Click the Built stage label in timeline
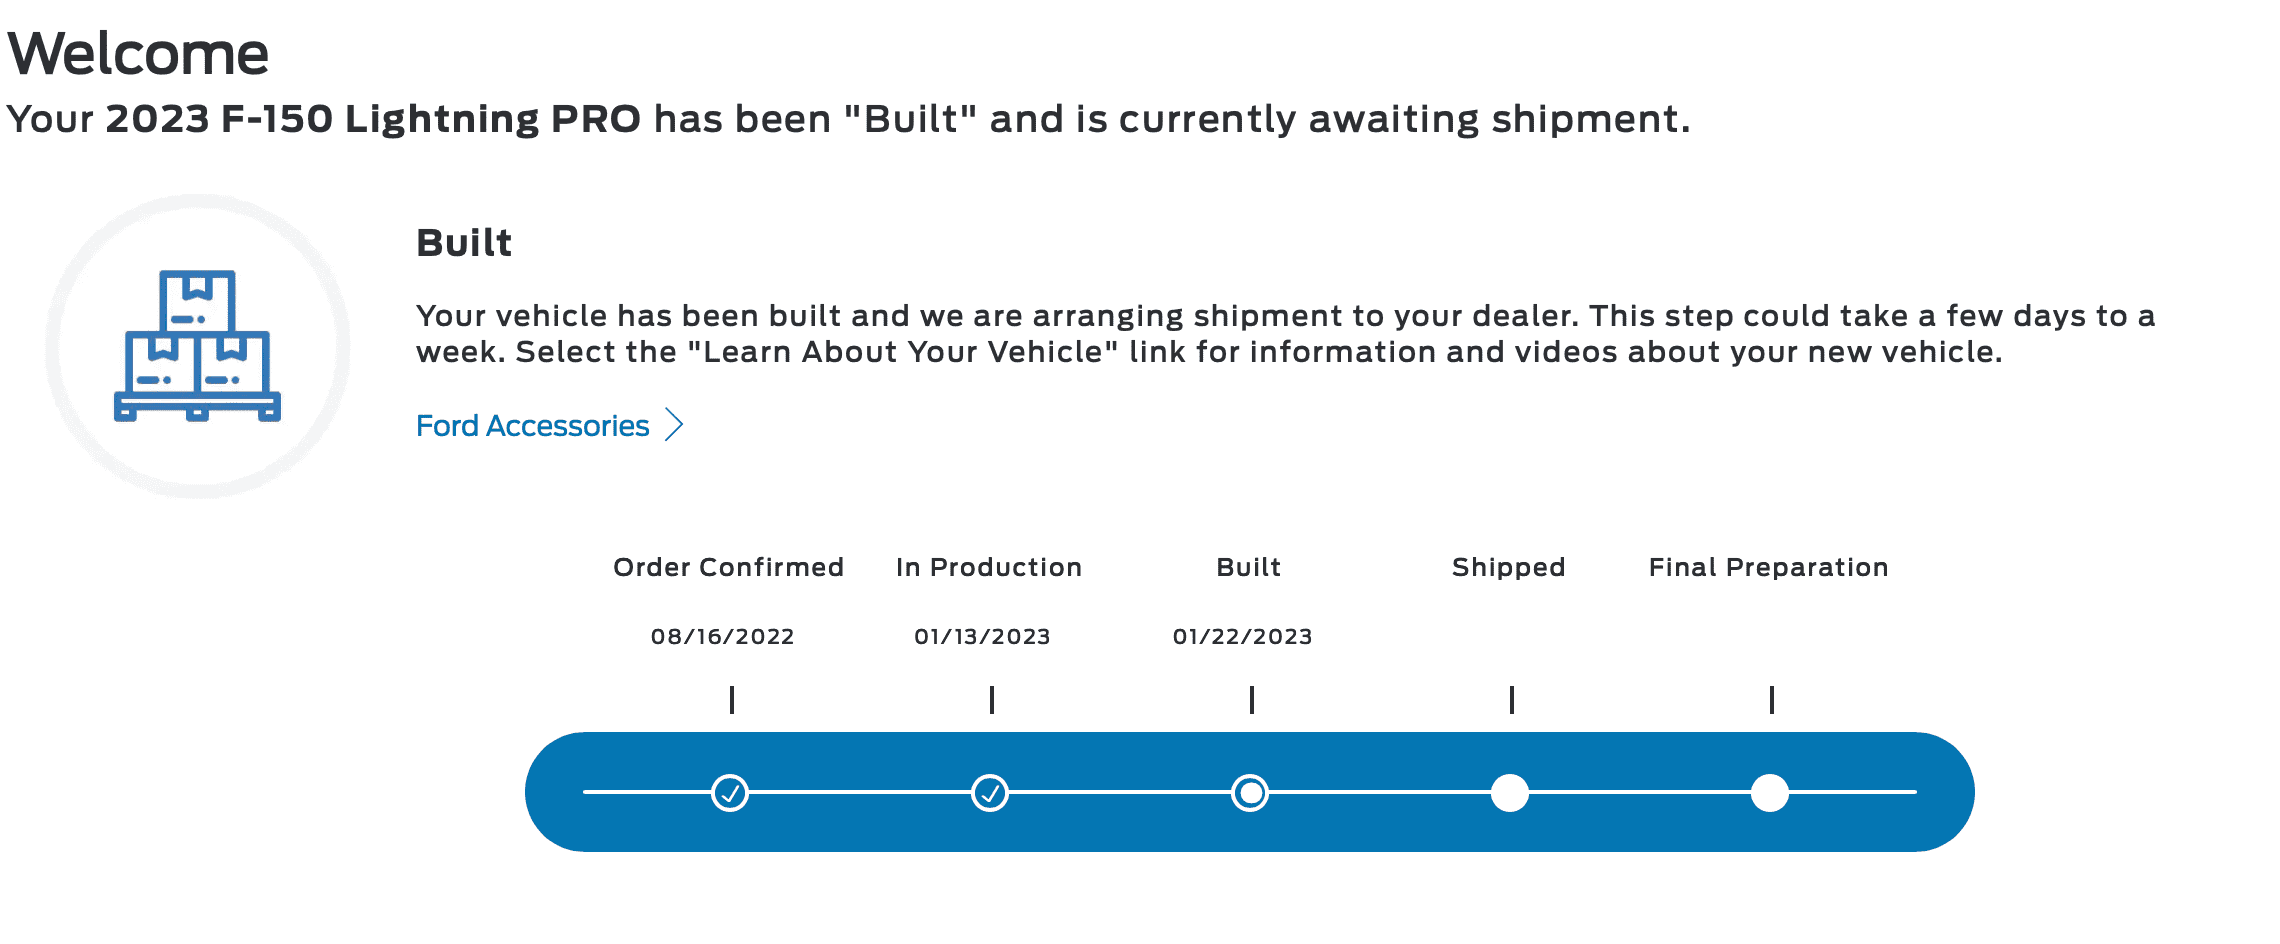This screenshot has height=944, width=2280. 1248,567
